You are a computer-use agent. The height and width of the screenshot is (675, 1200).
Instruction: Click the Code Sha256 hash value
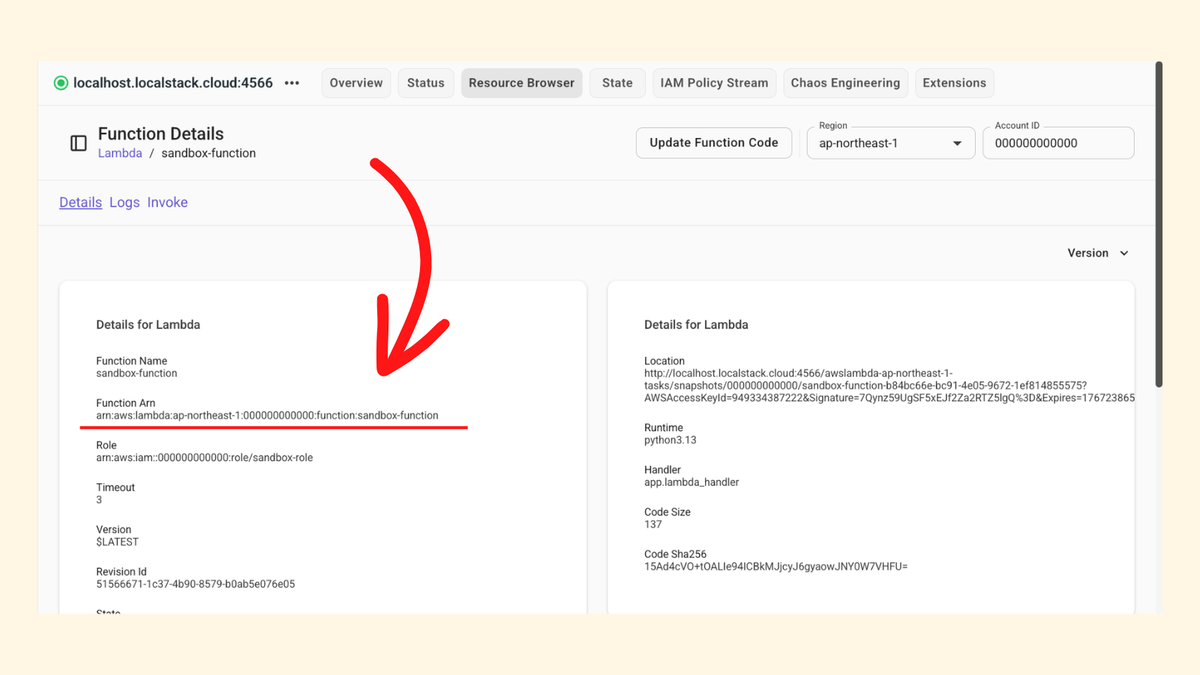tap(775, 566)
